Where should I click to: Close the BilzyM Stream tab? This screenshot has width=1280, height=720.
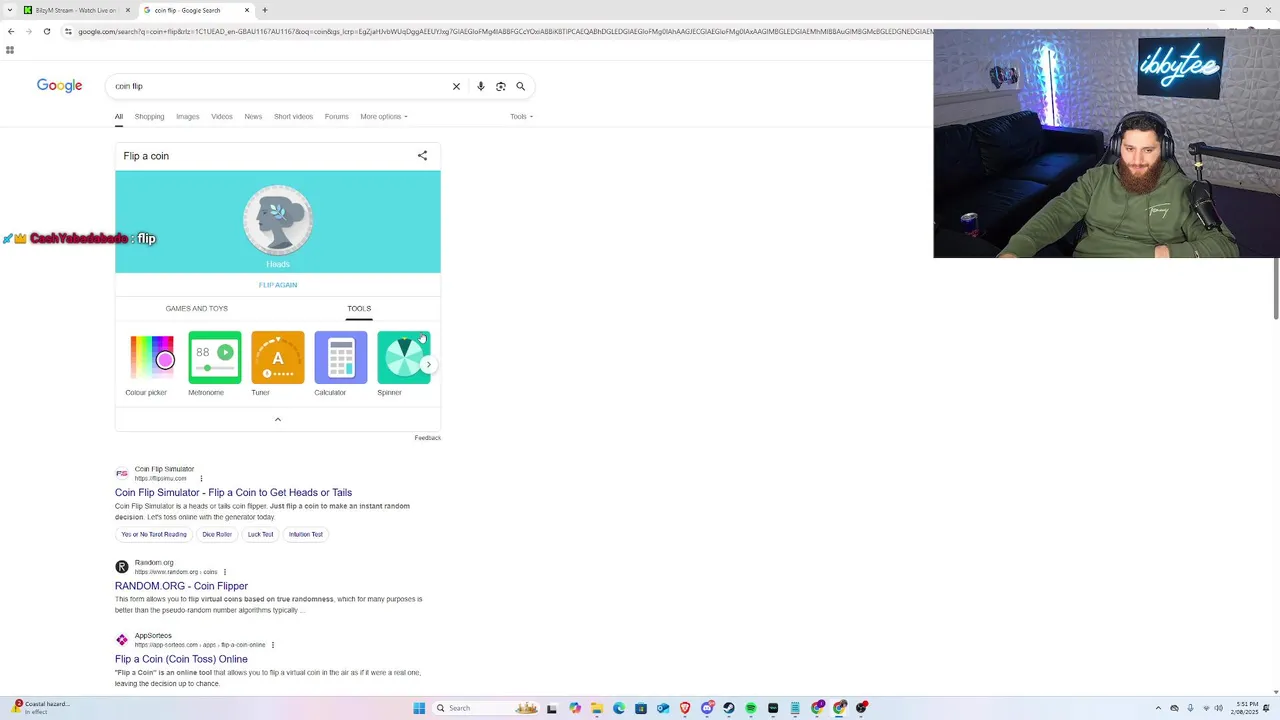click(x=128, y=10)
